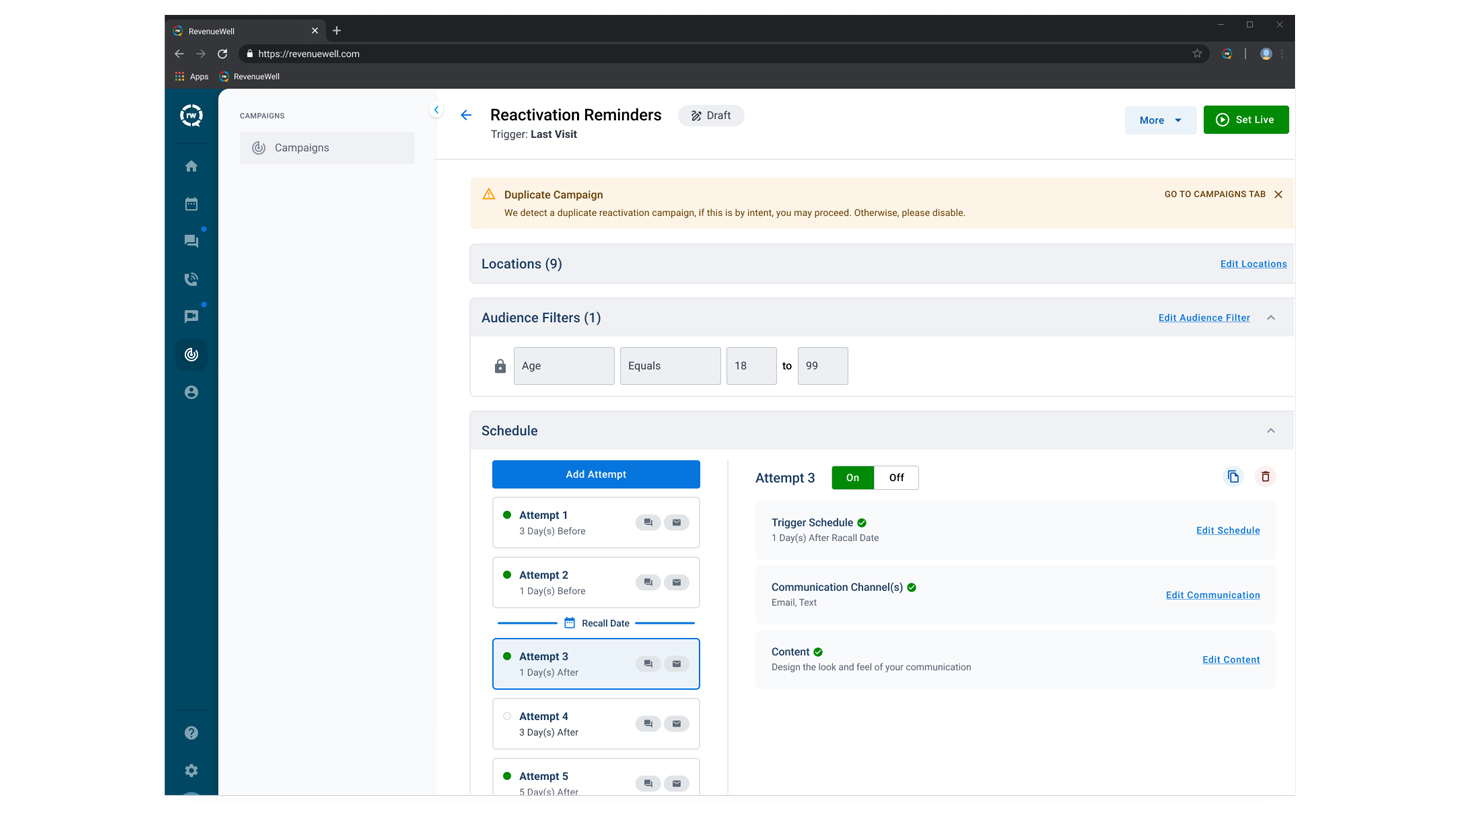Select Attempt 3 in schedule list
The width and height of the screenshot is (1460, 820).
(596, 664)
